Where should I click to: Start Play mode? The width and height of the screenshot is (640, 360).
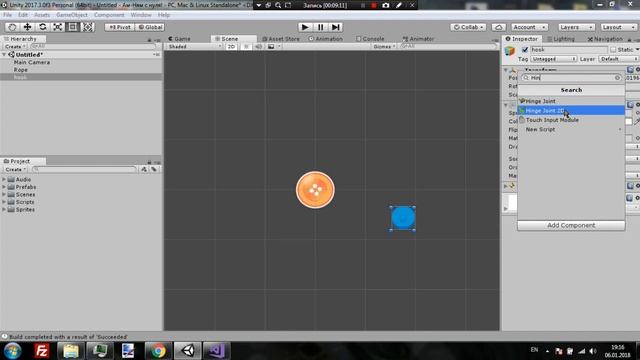click(x=305, y=27)
